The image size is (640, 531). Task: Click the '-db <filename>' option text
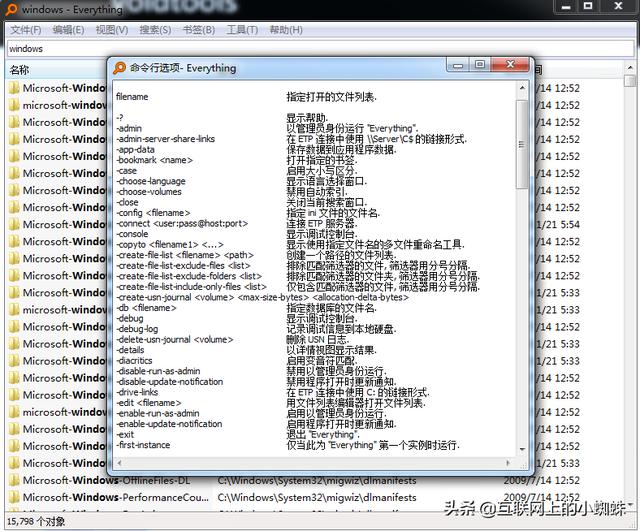[x=147, y=308]
